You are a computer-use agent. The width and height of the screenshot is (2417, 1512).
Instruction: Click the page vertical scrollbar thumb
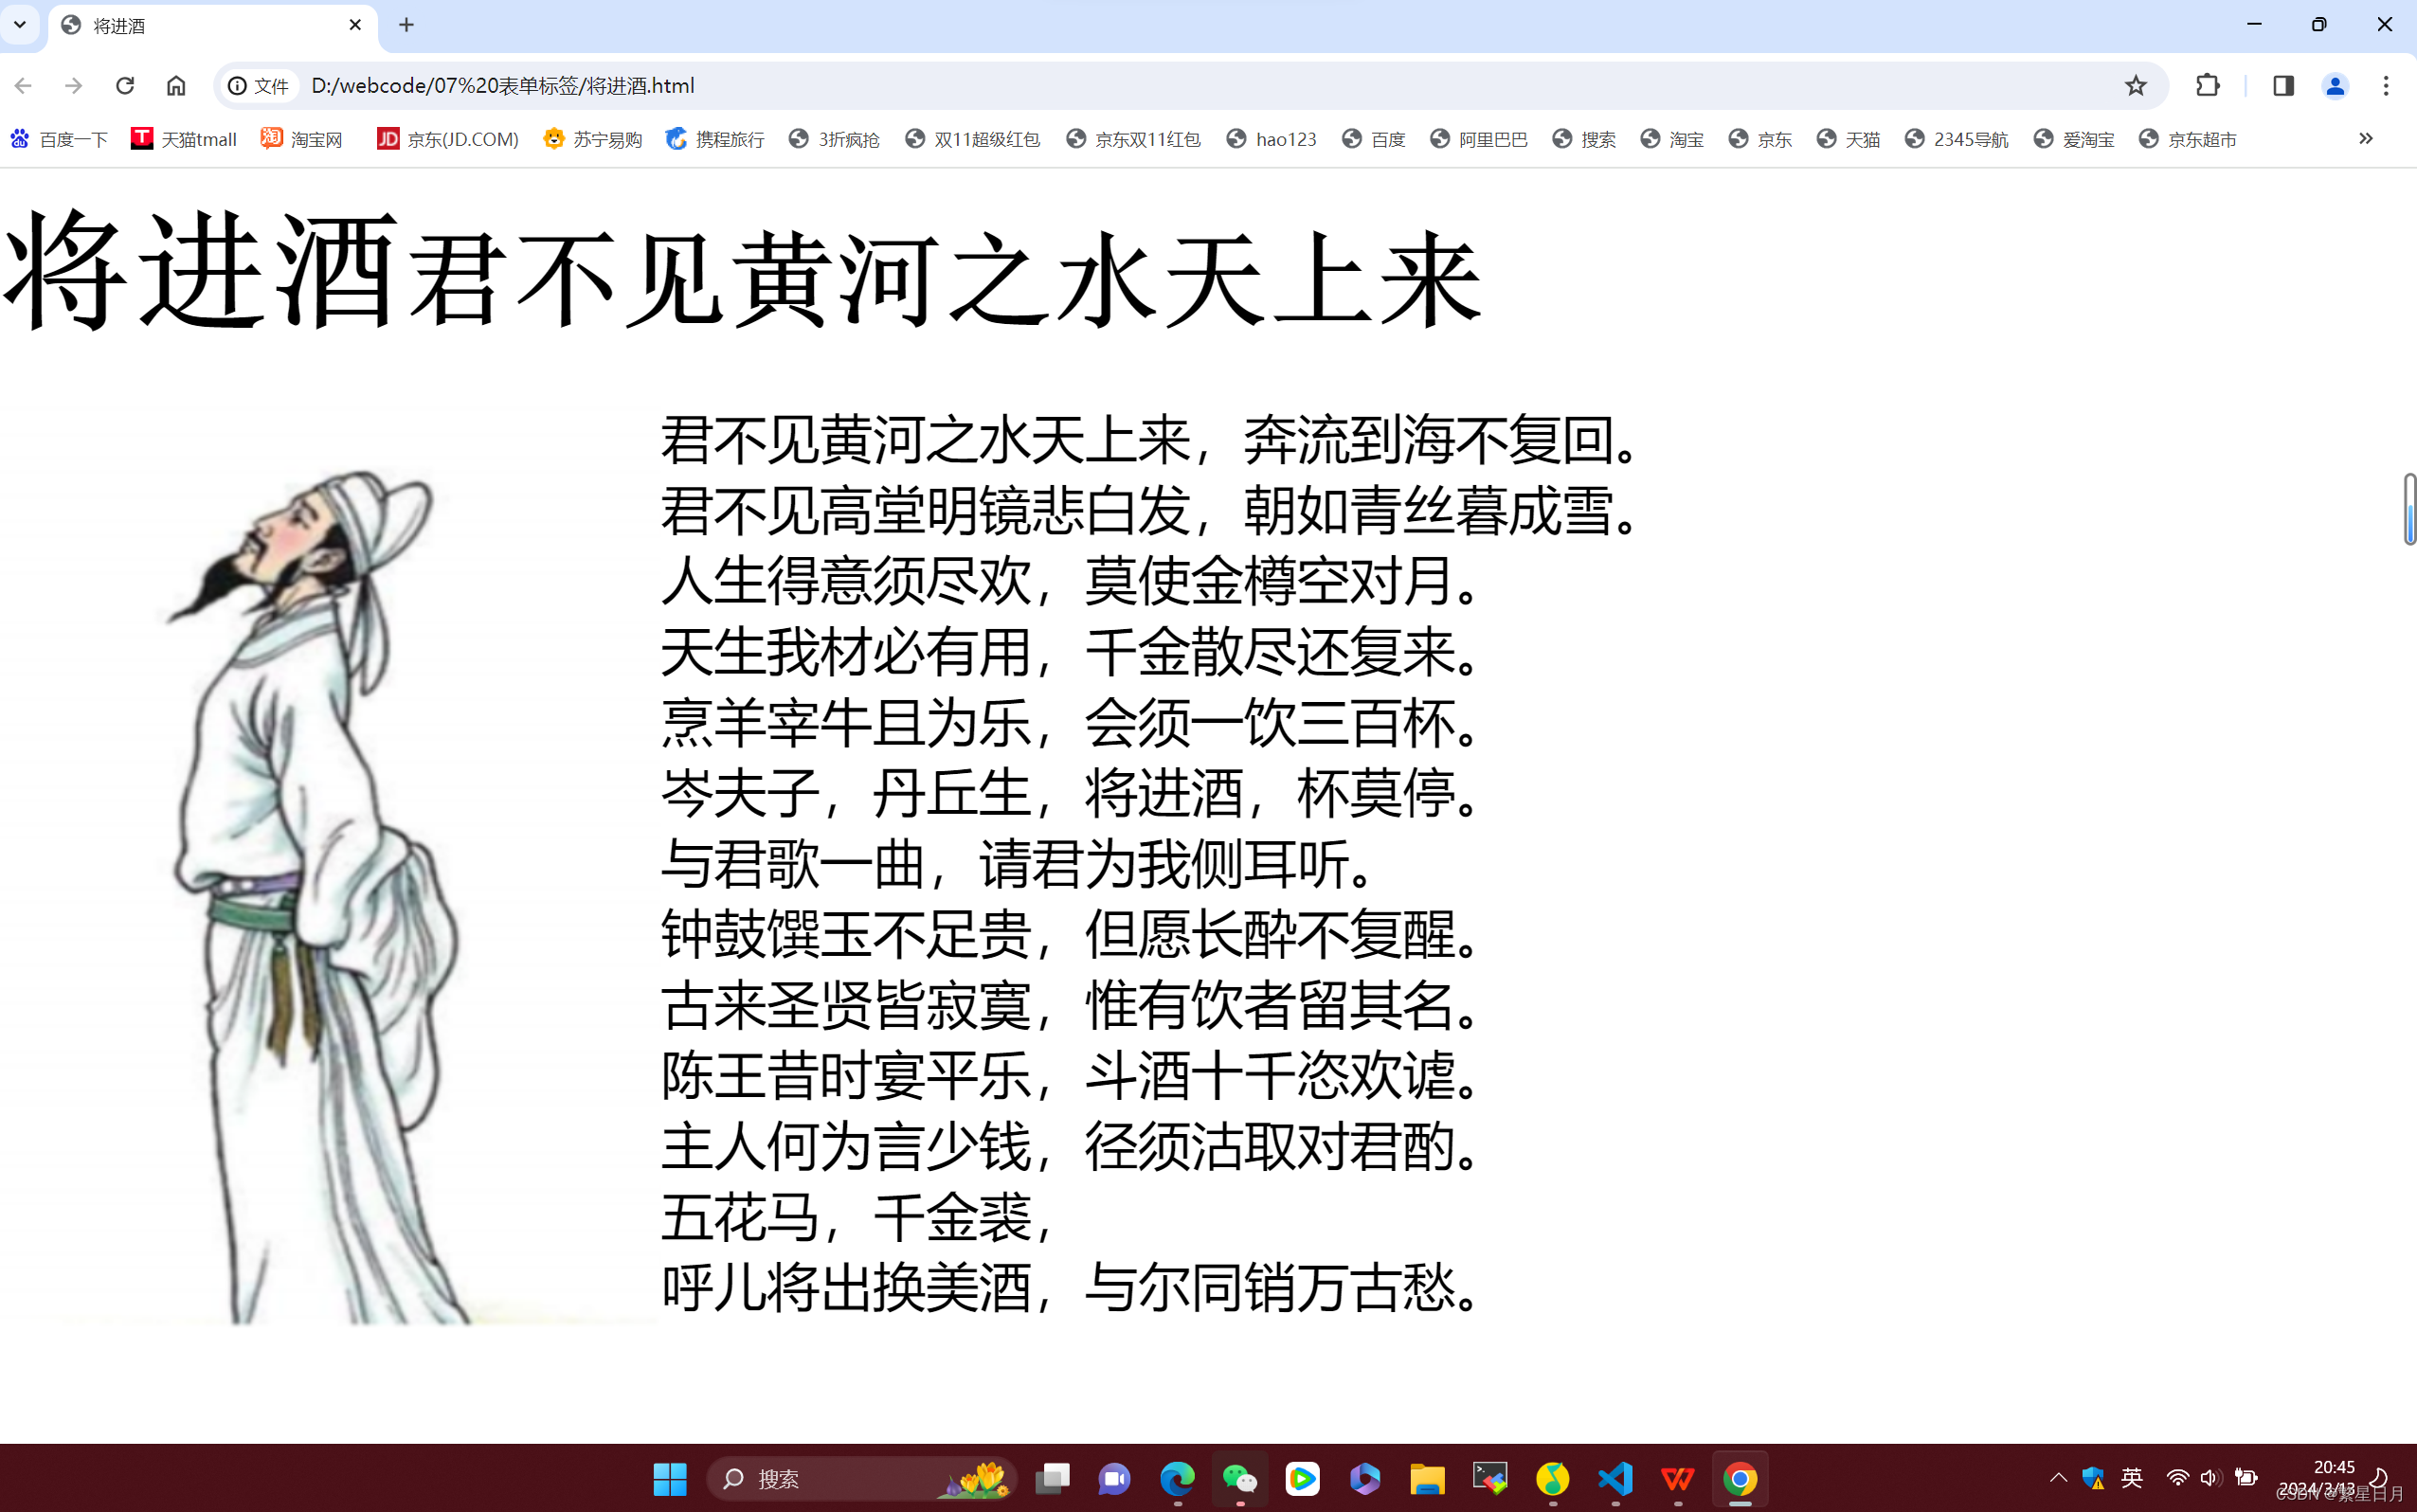point(2410,510)
